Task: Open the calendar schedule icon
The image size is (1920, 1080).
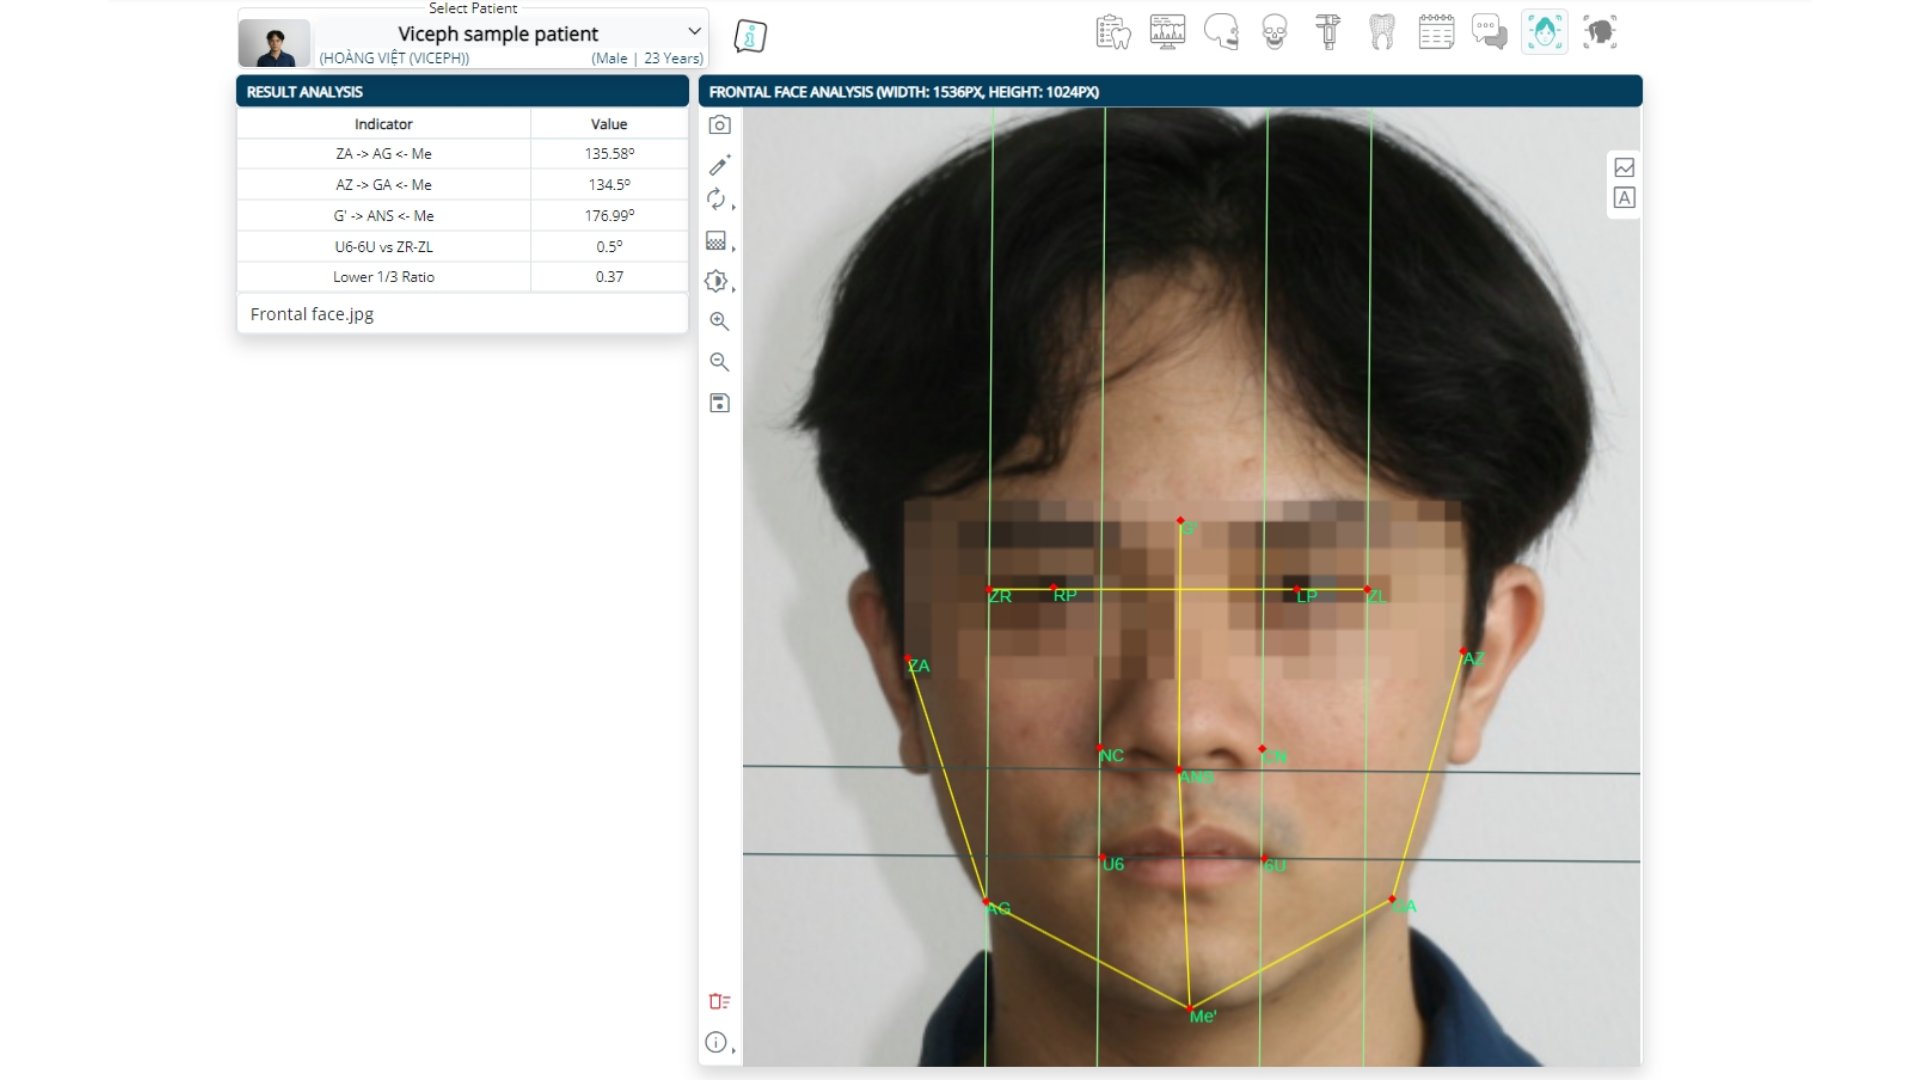Action: pyautogui.click(x=1436, y=32)
